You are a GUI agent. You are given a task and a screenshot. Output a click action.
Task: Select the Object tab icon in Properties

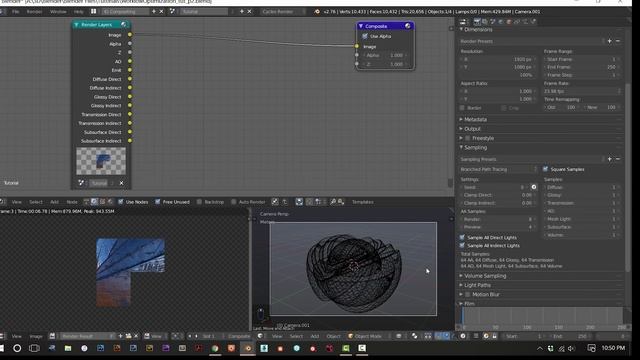click(x=509, y=21)
